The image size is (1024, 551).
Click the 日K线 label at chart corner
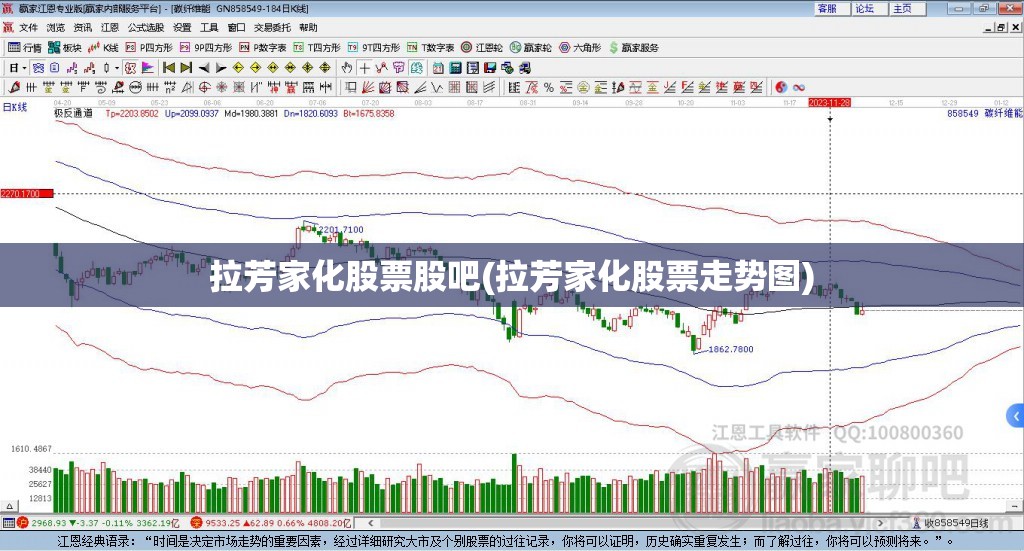pos(14,107)
